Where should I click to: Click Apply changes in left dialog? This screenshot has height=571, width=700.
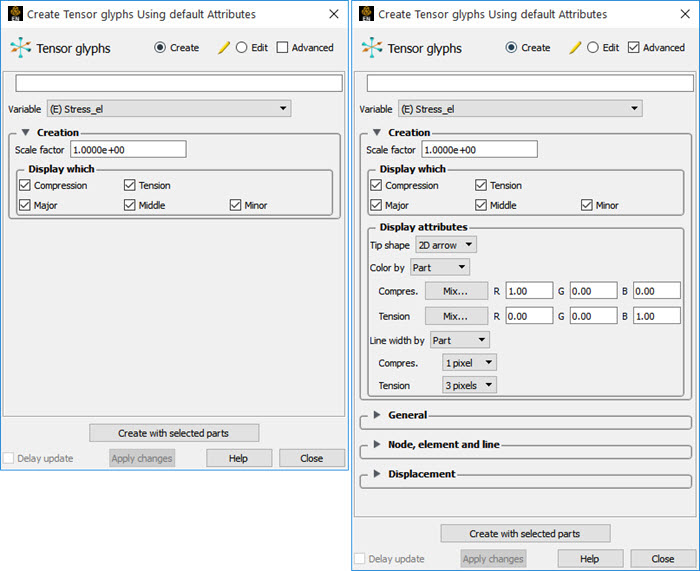click(142, 458)
